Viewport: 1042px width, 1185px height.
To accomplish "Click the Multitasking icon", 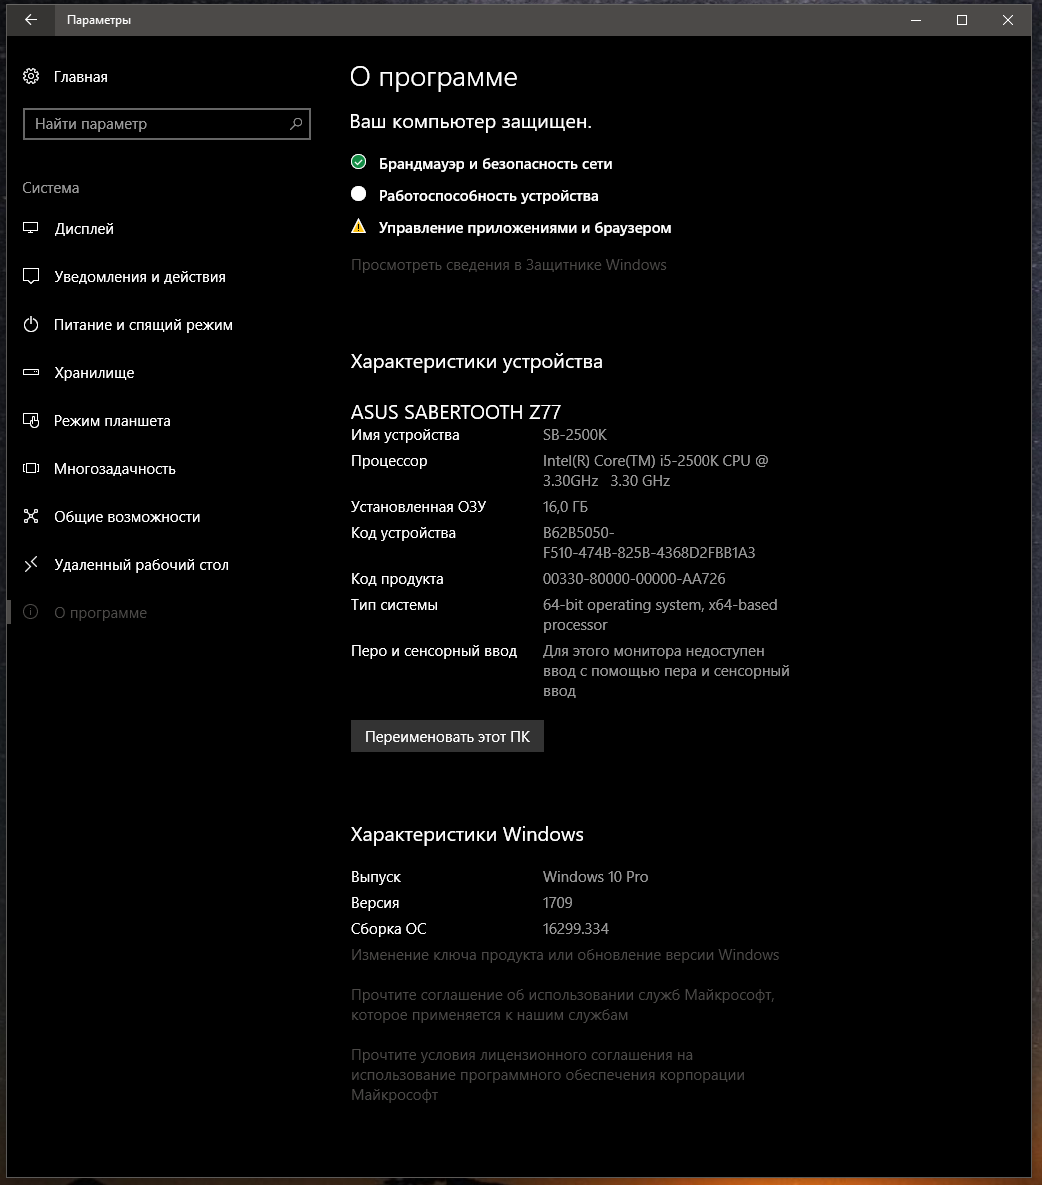I will [31, 469].
